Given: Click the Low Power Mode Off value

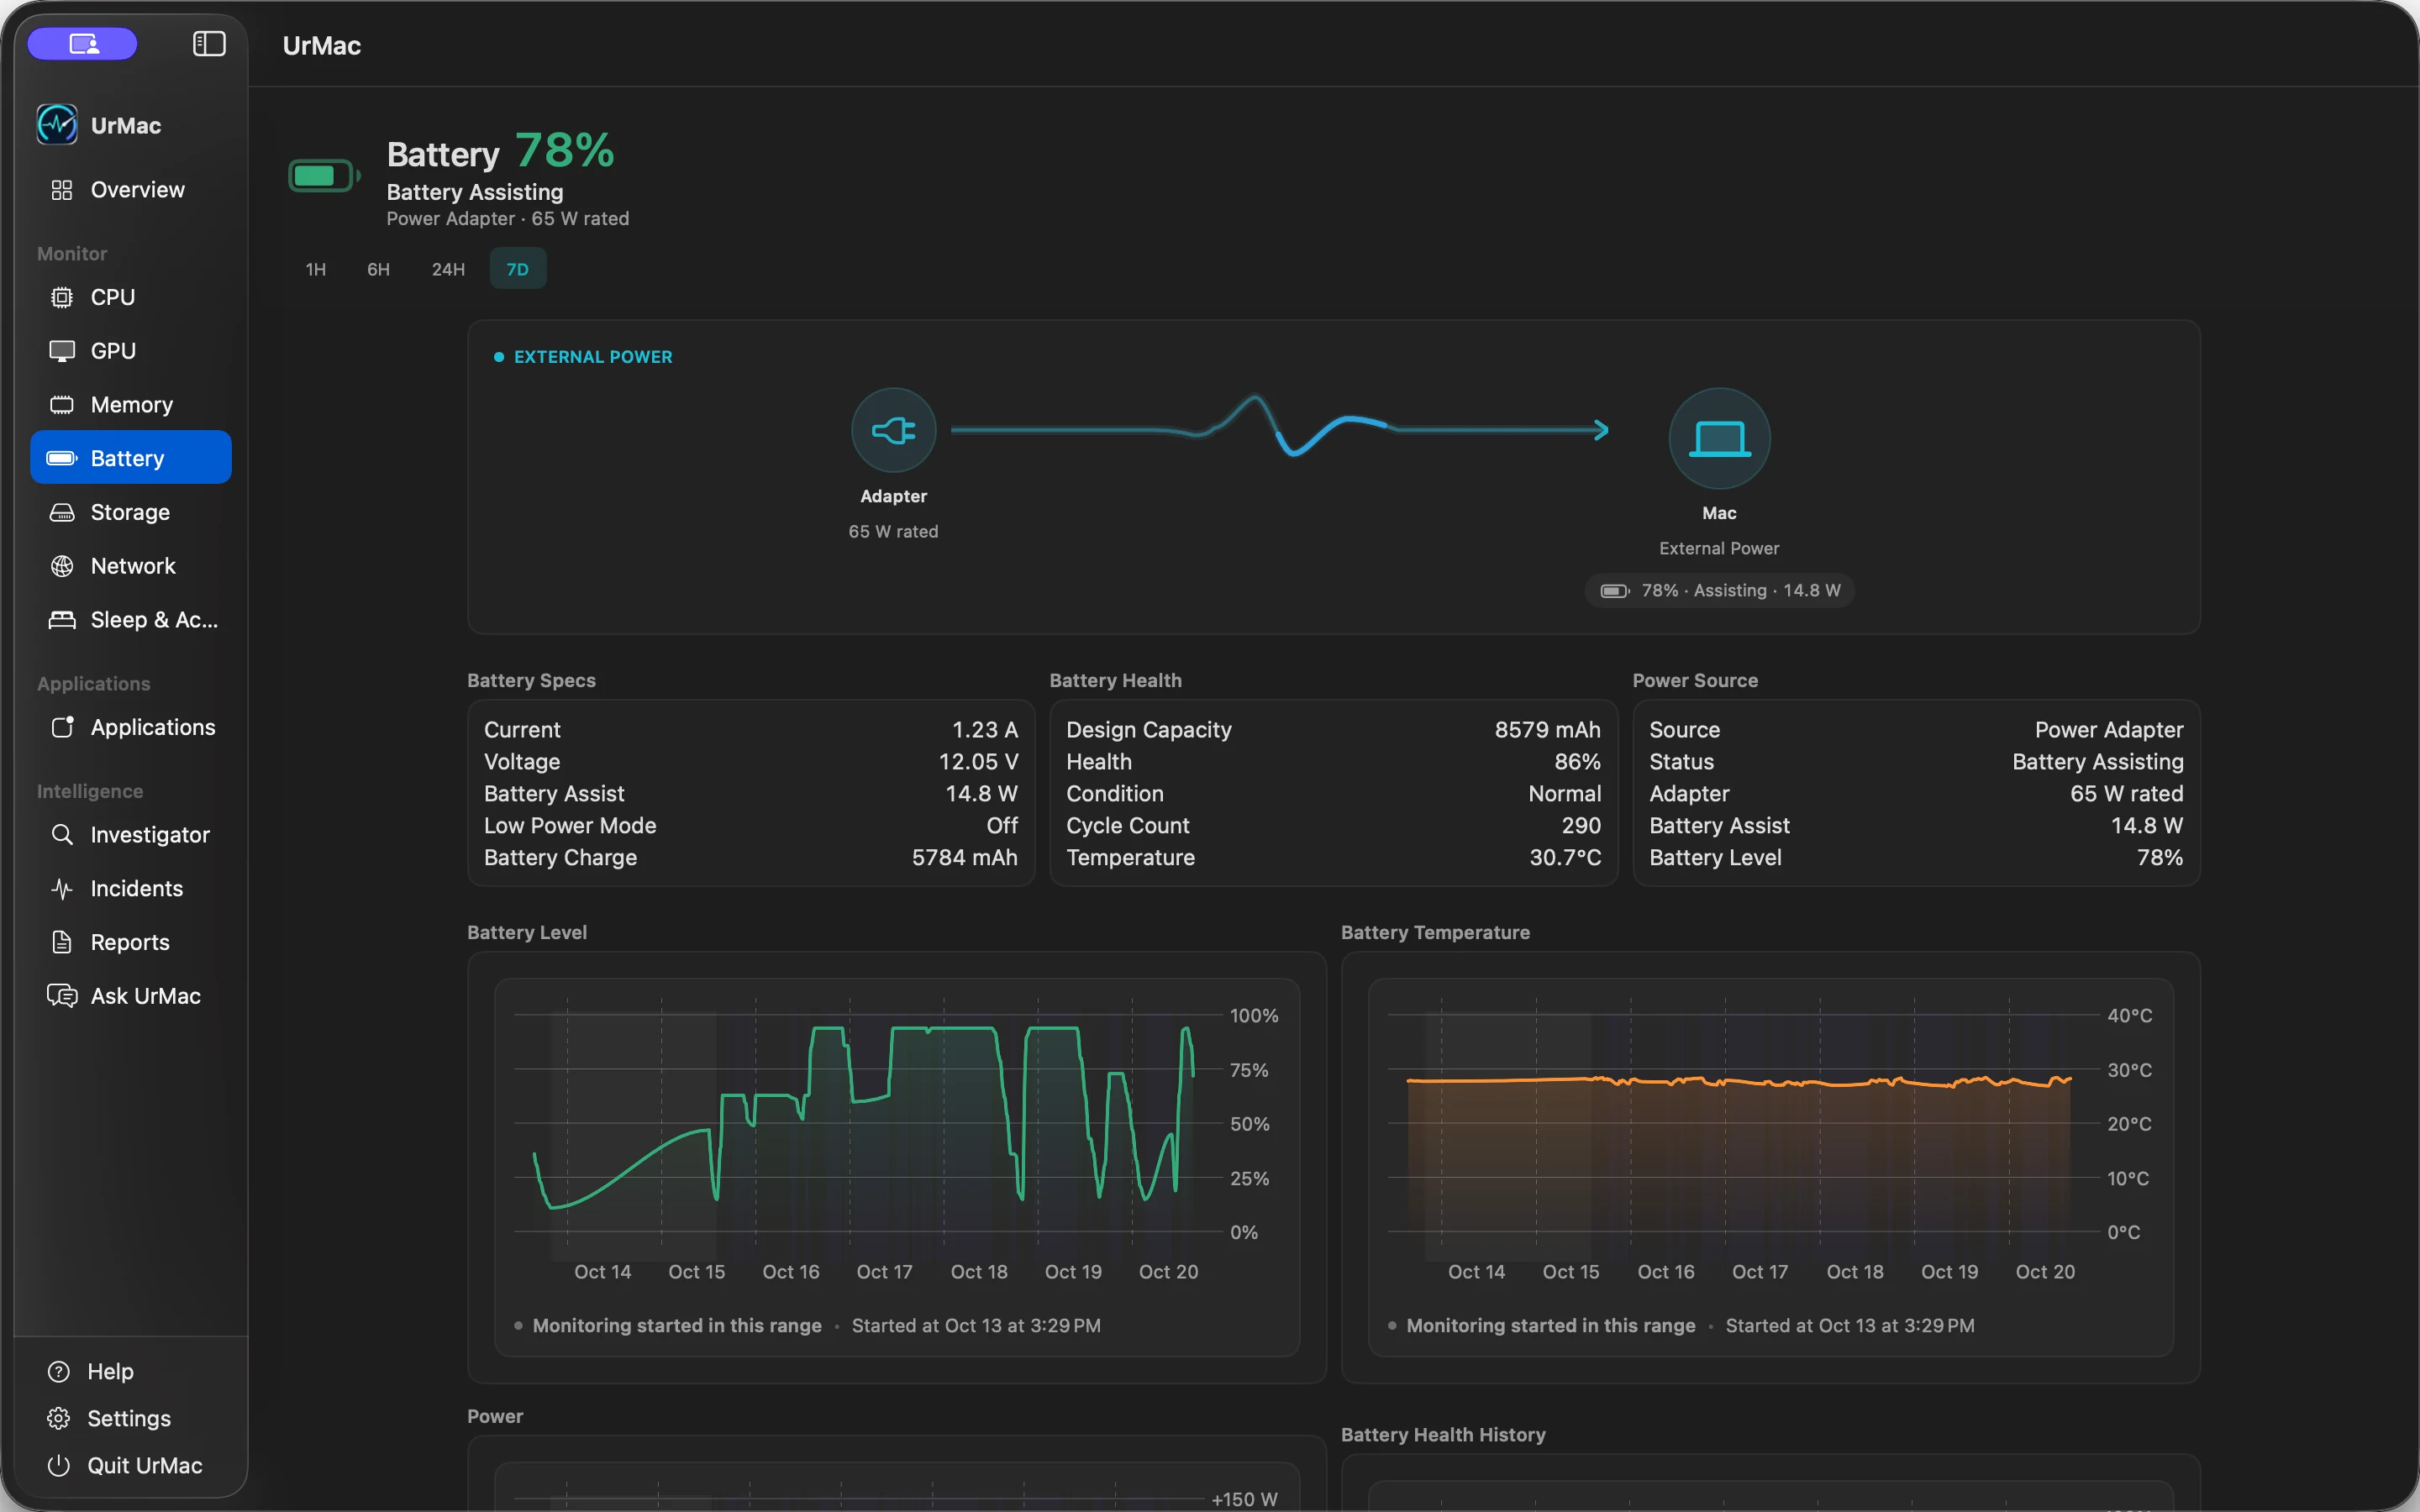Looking at the screenshot, I should [x=1002, y=826].
